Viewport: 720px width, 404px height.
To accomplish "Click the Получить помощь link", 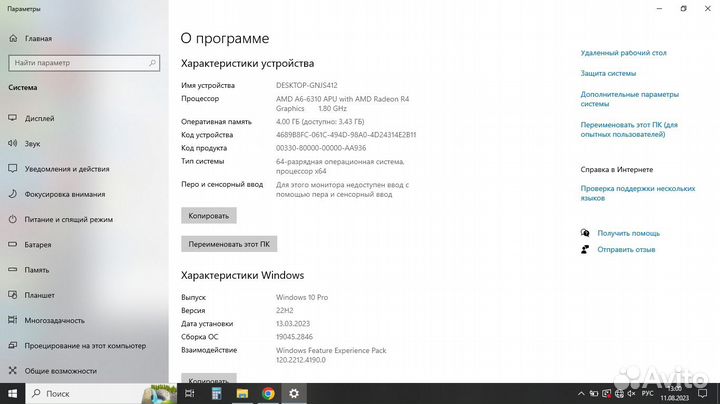I will point(628,233).
